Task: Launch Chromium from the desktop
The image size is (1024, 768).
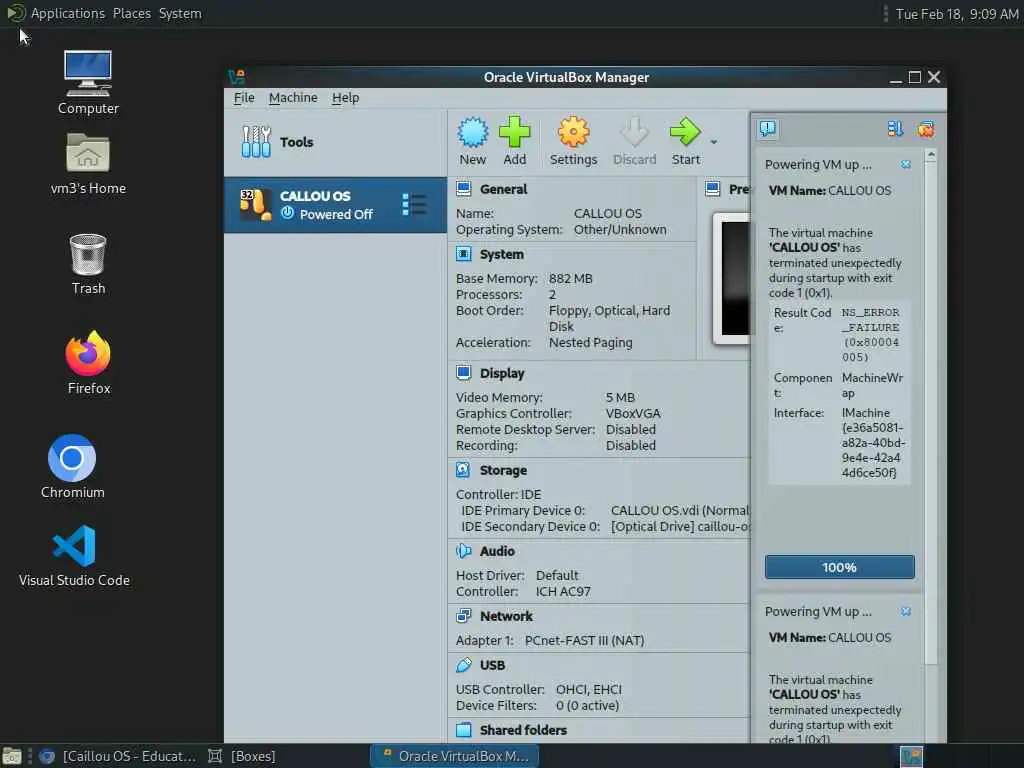Action: [x=72, y=467]
